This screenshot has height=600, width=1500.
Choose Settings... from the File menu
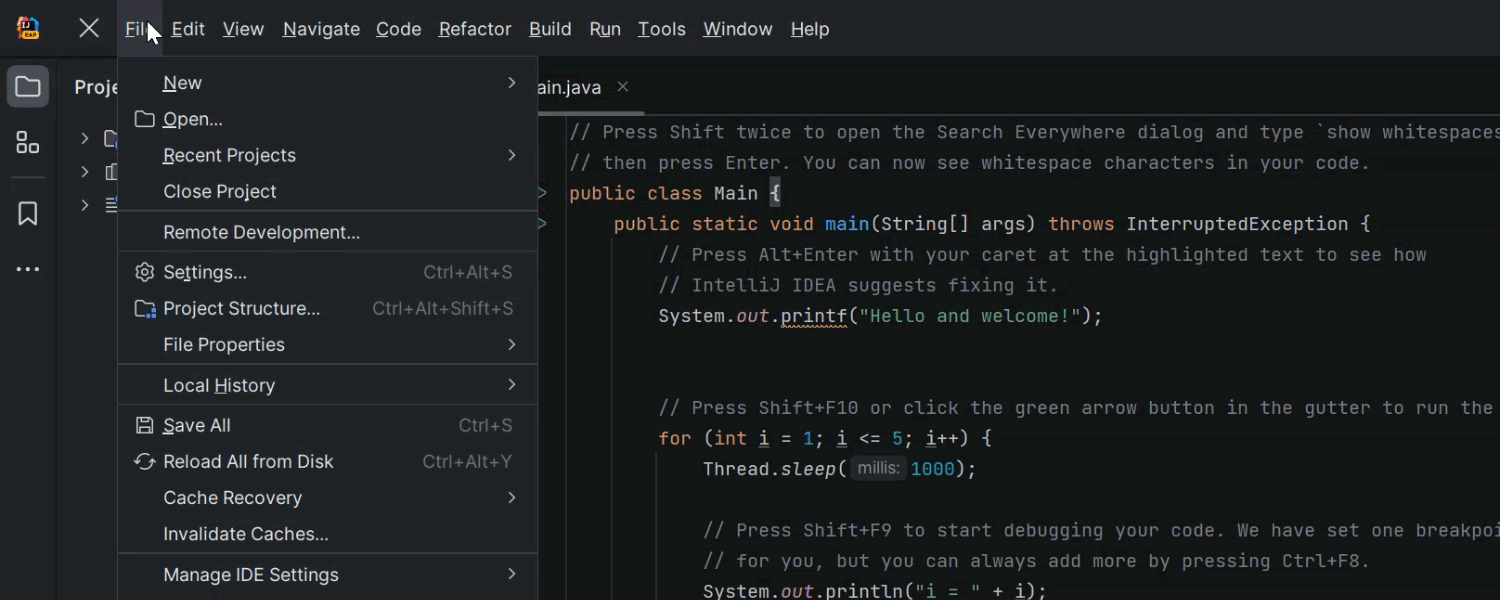tap(205, 272)
